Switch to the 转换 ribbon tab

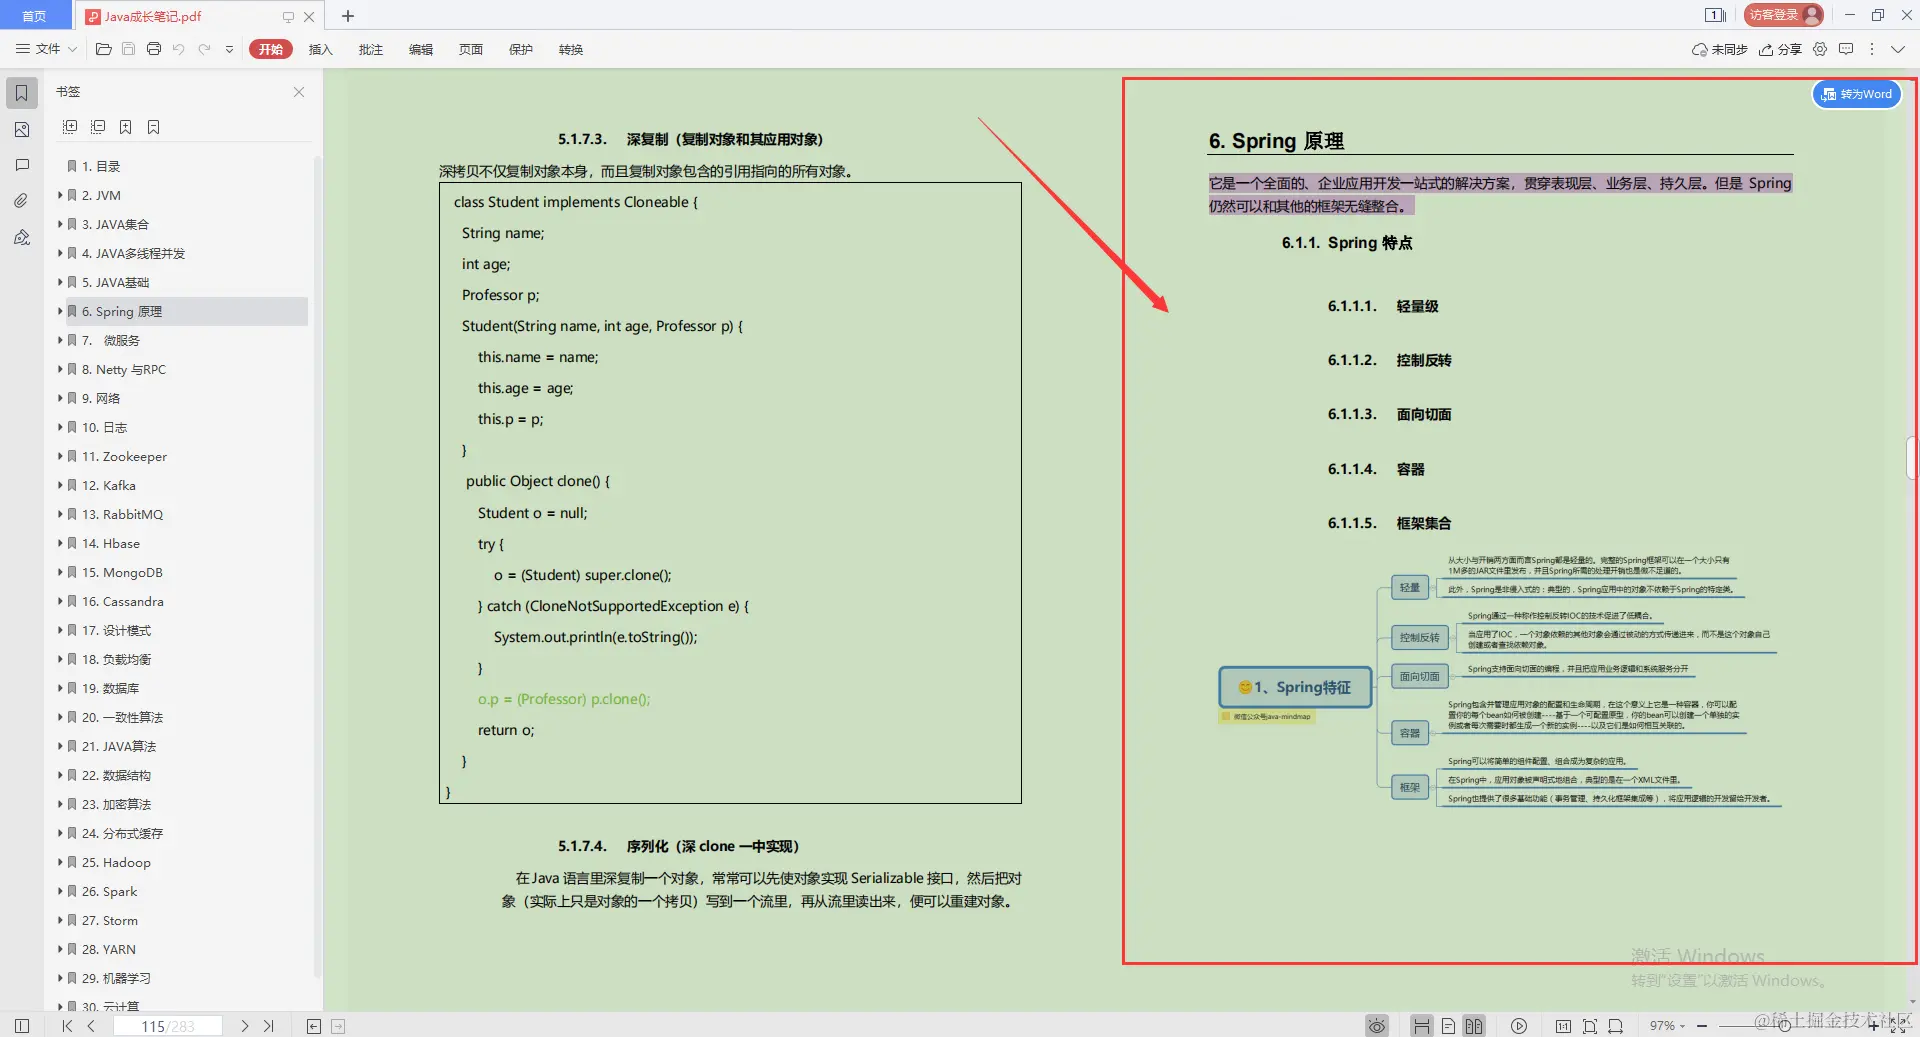pos(570,49)
